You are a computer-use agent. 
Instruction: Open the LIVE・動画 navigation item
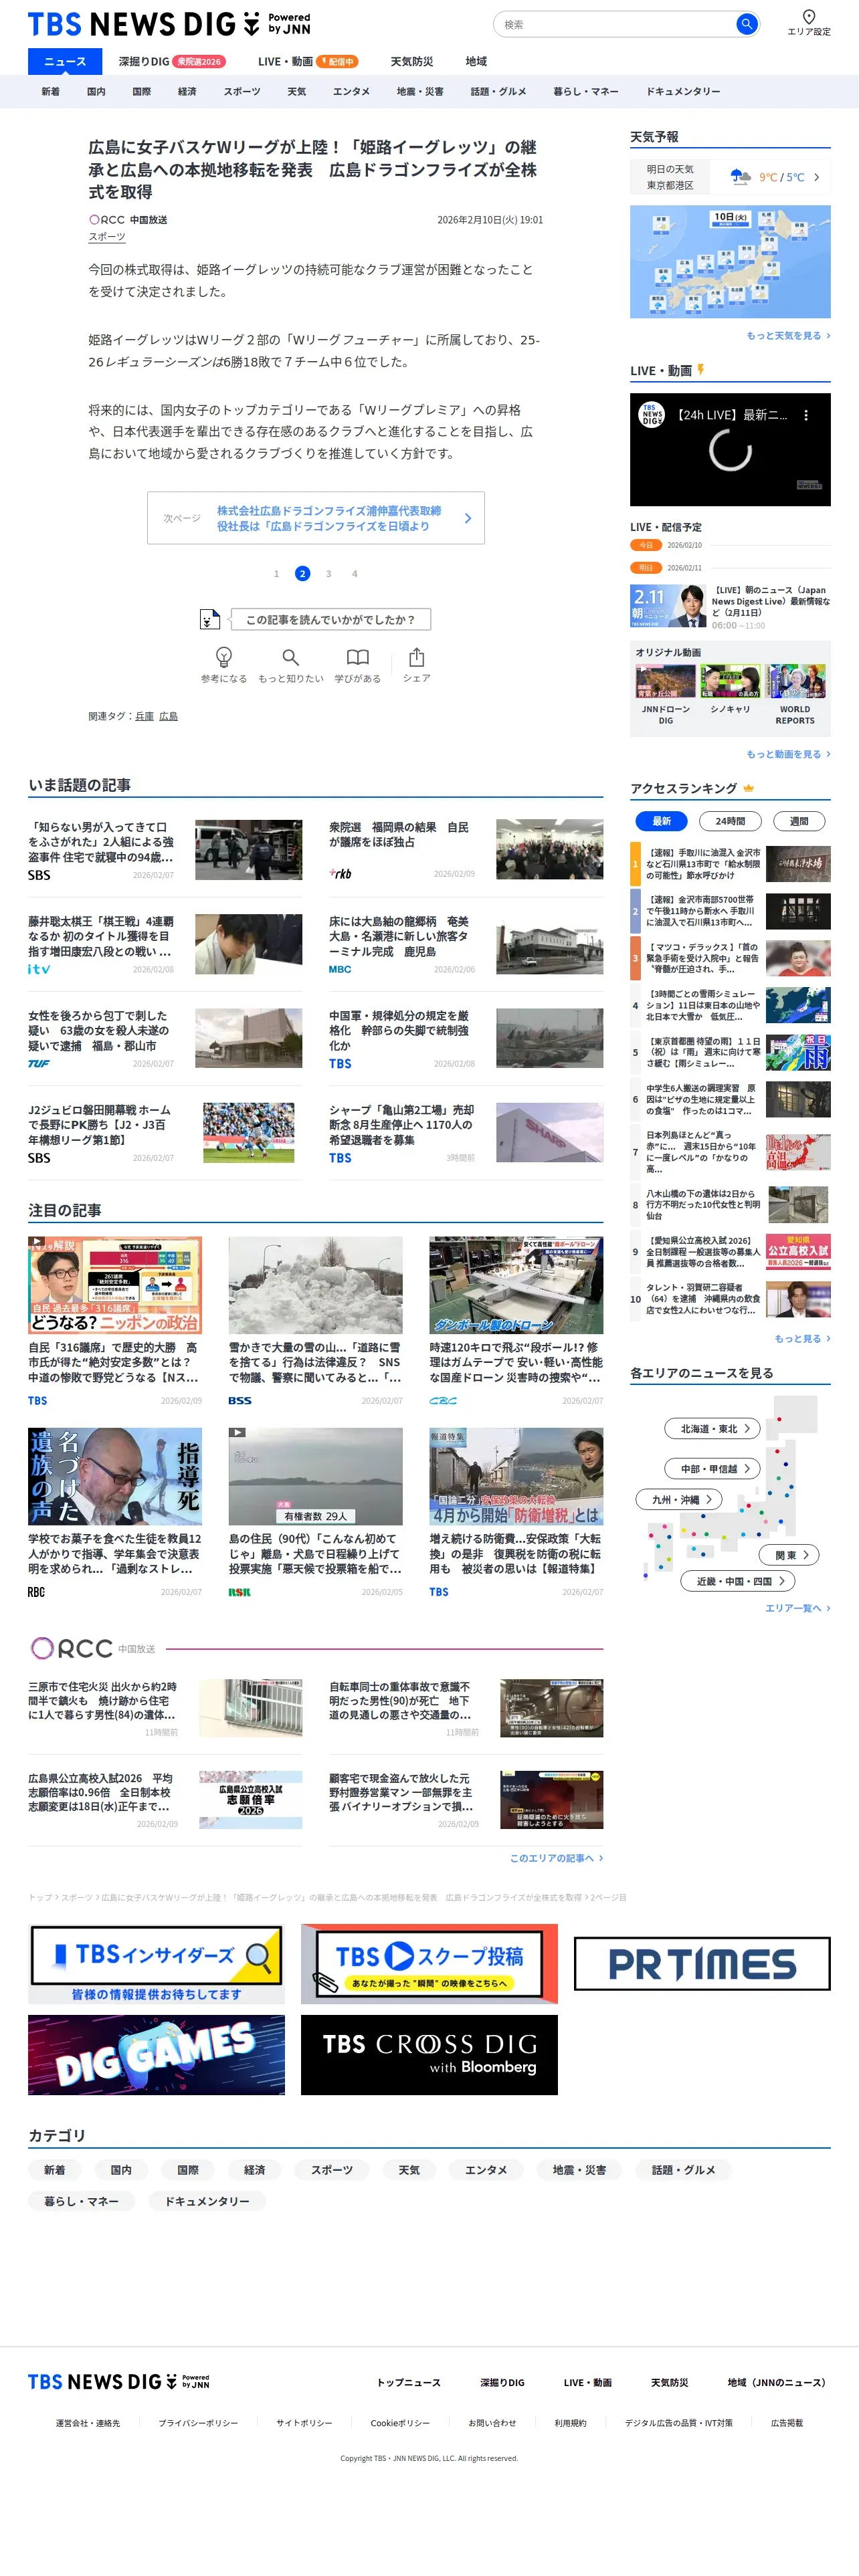coord(308,61)
